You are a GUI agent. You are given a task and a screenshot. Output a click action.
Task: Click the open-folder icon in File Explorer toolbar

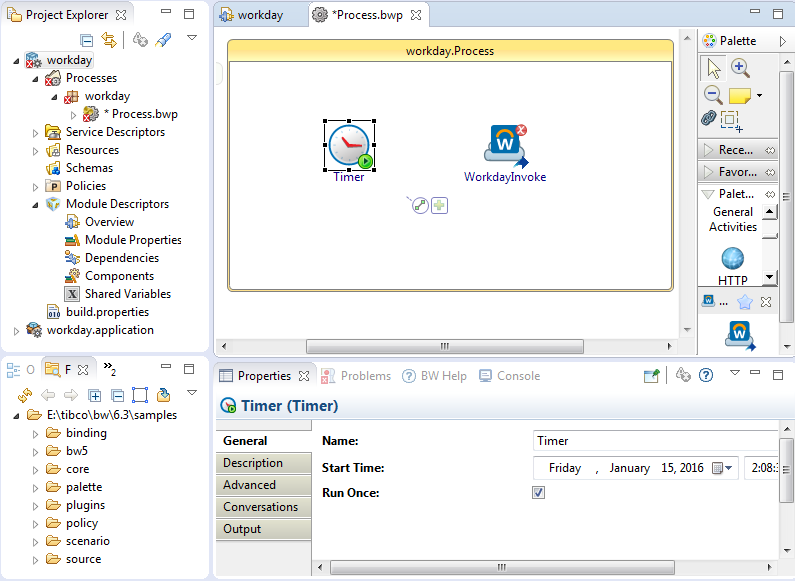pos(163,395)
